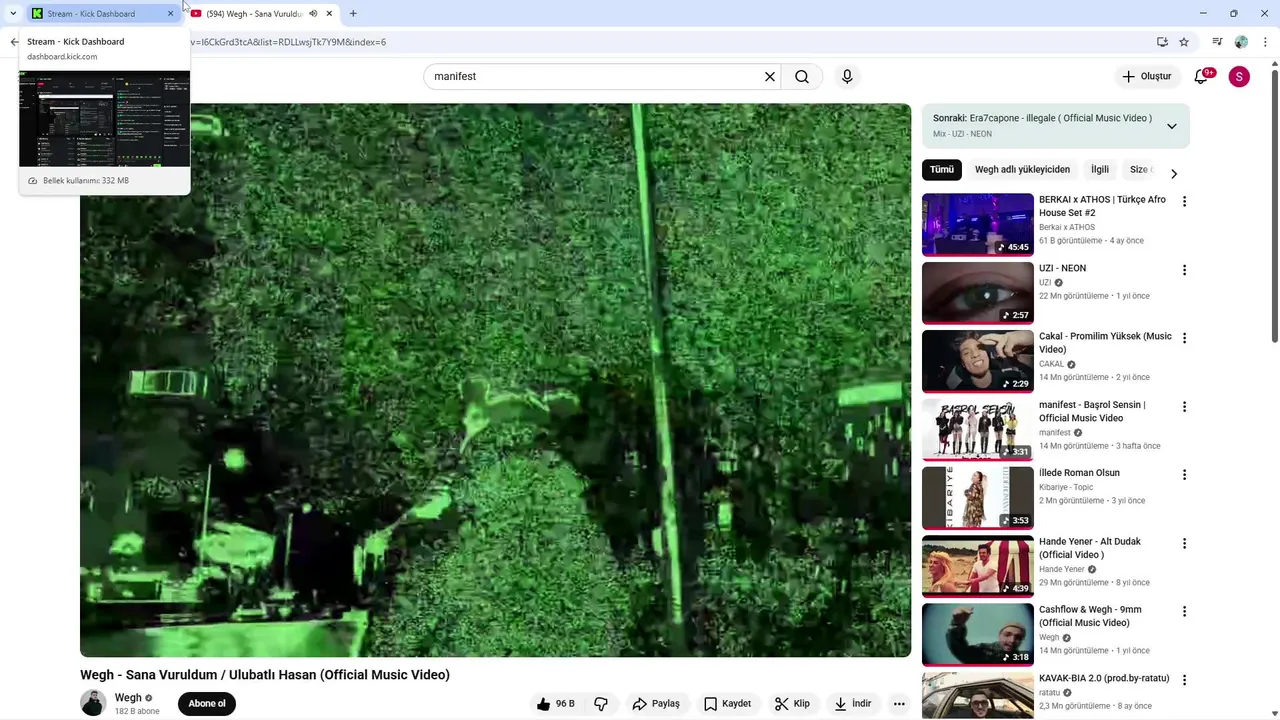
Task: Click in the search field containing manifest
Action: [x=595, y=77]
